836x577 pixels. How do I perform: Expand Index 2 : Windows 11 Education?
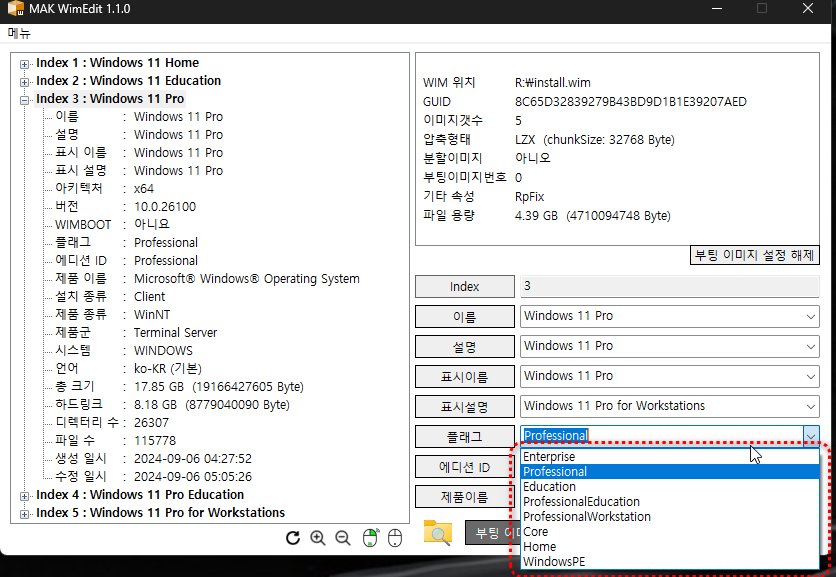coord(24,82)
